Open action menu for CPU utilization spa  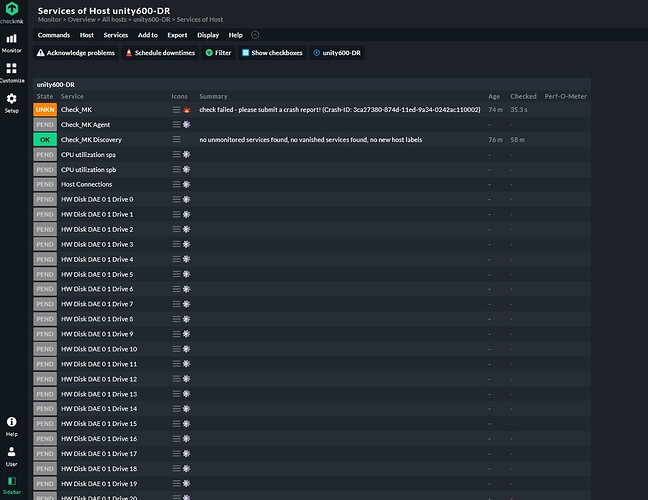tap(177, 154)
